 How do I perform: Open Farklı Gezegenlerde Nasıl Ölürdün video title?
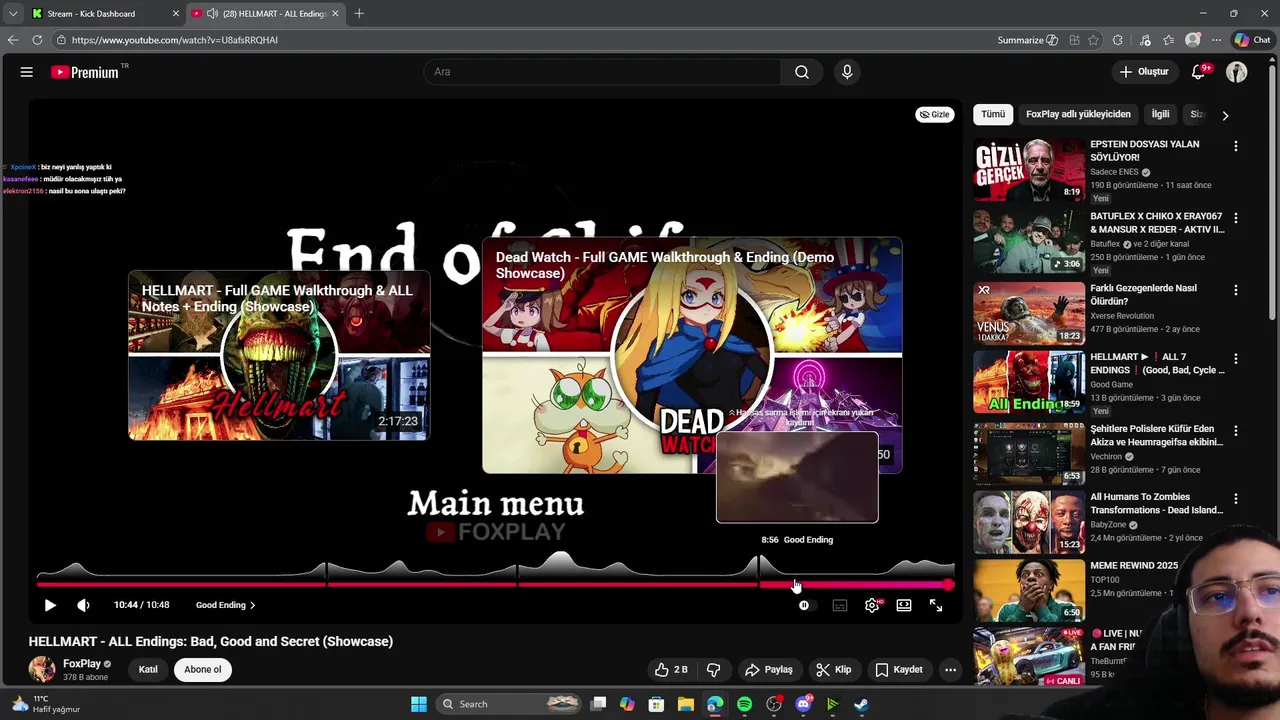tap(1143, 295)
